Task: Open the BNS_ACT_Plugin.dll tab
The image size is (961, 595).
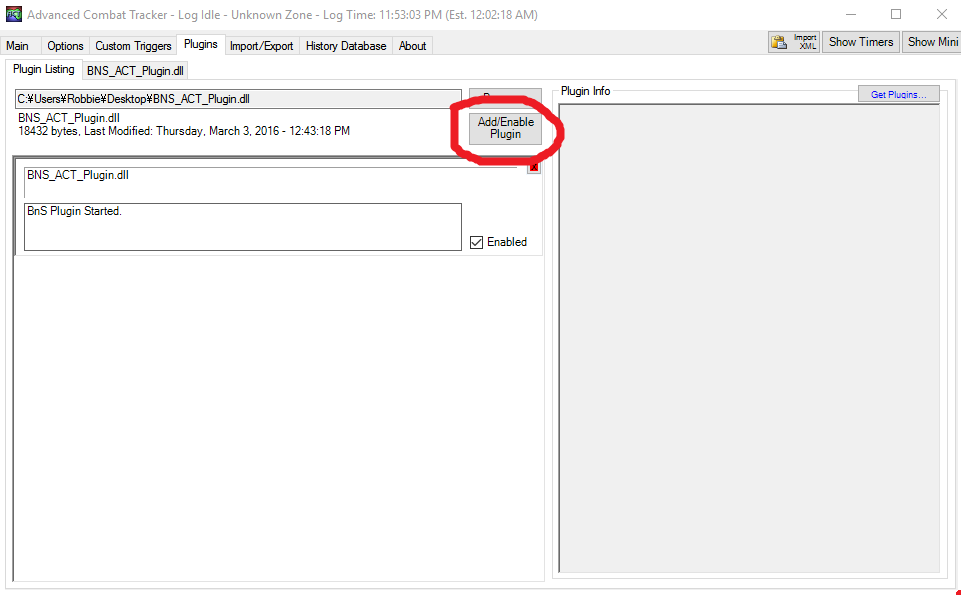Action: (134, 70)
